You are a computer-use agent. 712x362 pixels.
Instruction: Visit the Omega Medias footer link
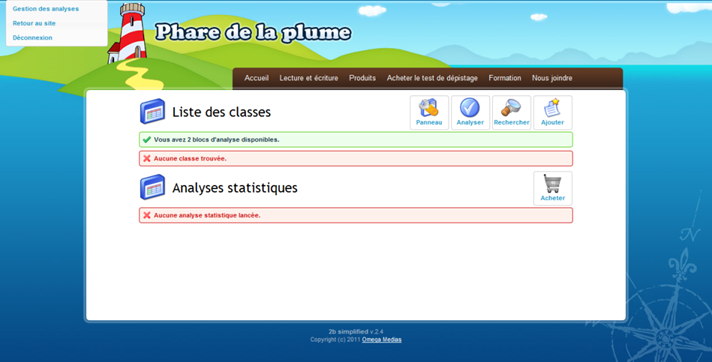click(381, 340)
